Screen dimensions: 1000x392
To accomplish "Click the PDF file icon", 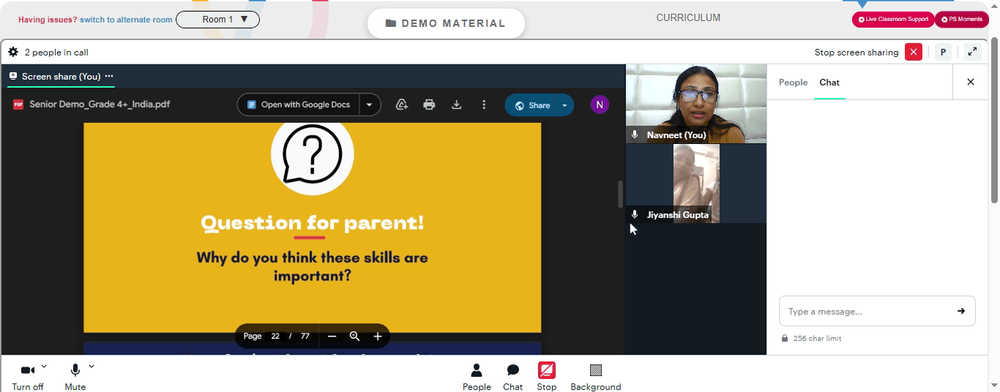I will [18, 105].
